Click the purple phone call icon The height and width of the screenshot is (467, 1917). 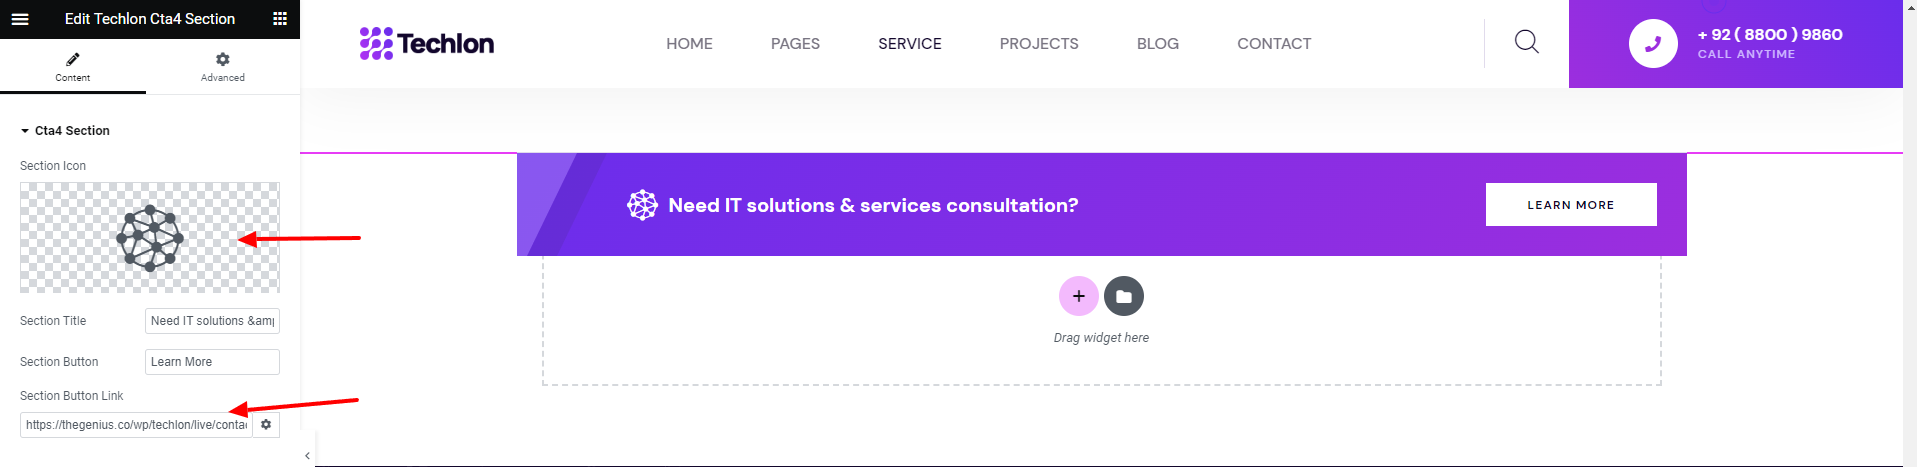coord(1653,44)
